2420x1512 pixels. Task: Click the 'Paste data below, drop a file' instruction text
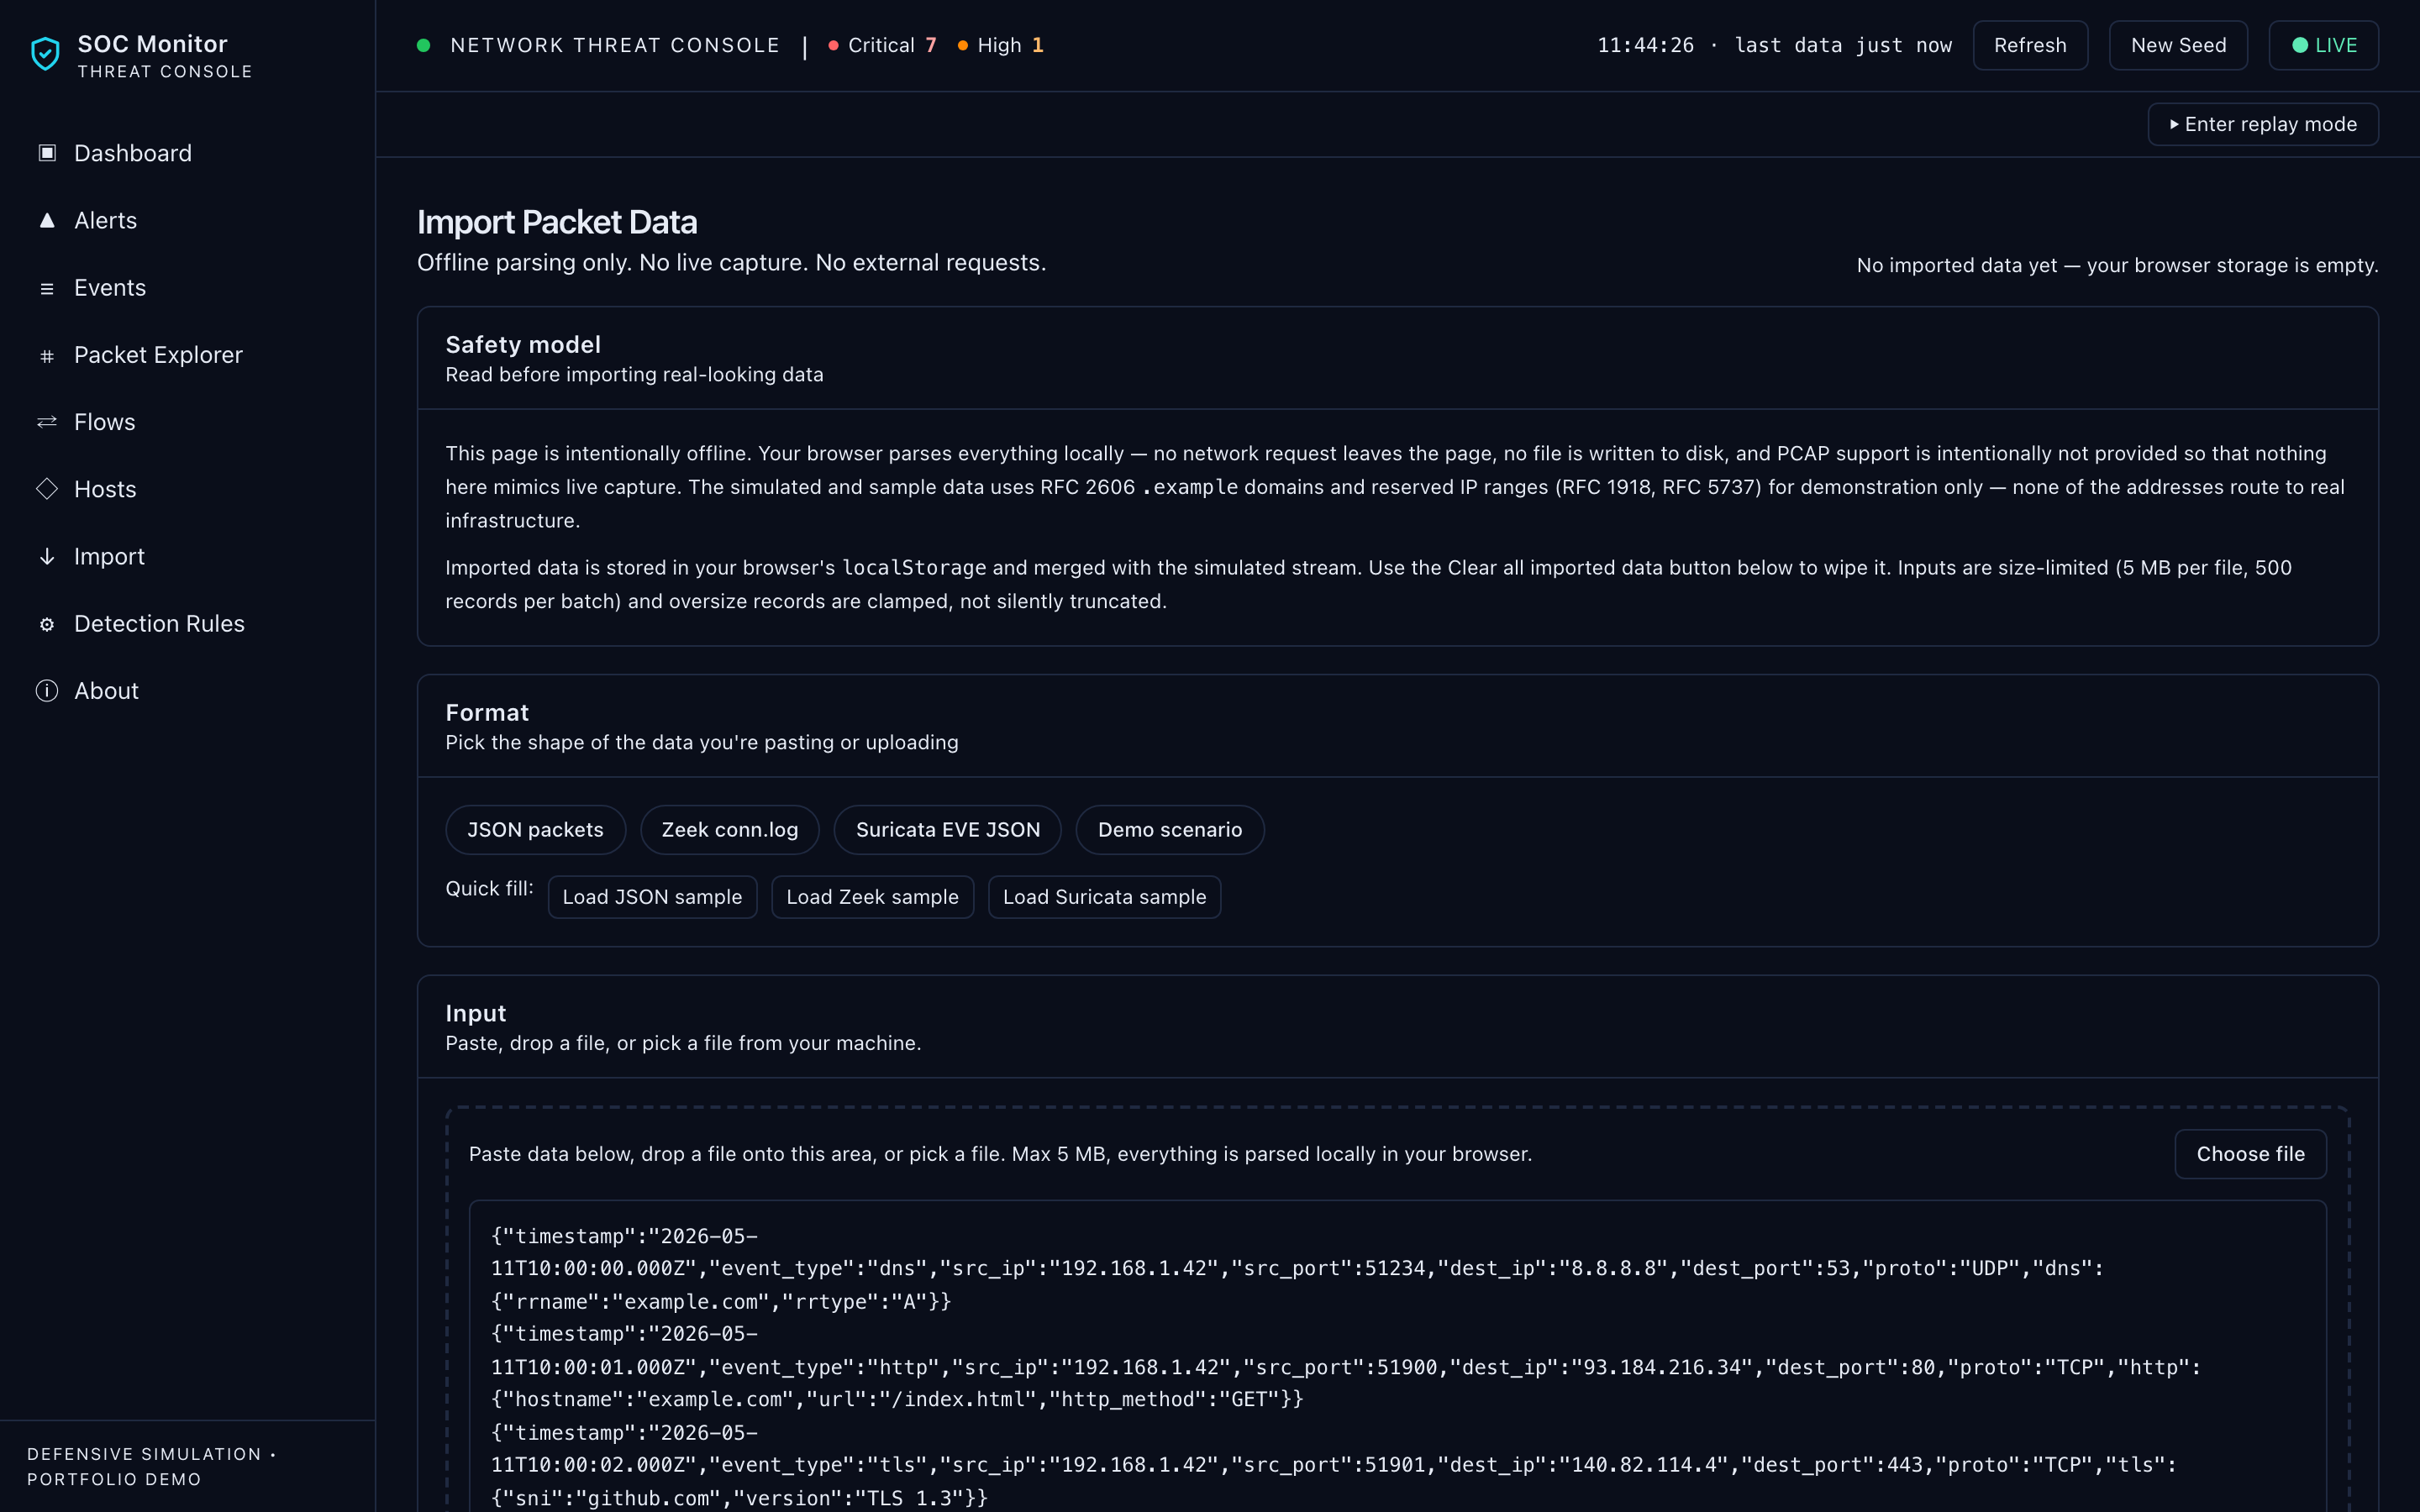[1000, 1154]
